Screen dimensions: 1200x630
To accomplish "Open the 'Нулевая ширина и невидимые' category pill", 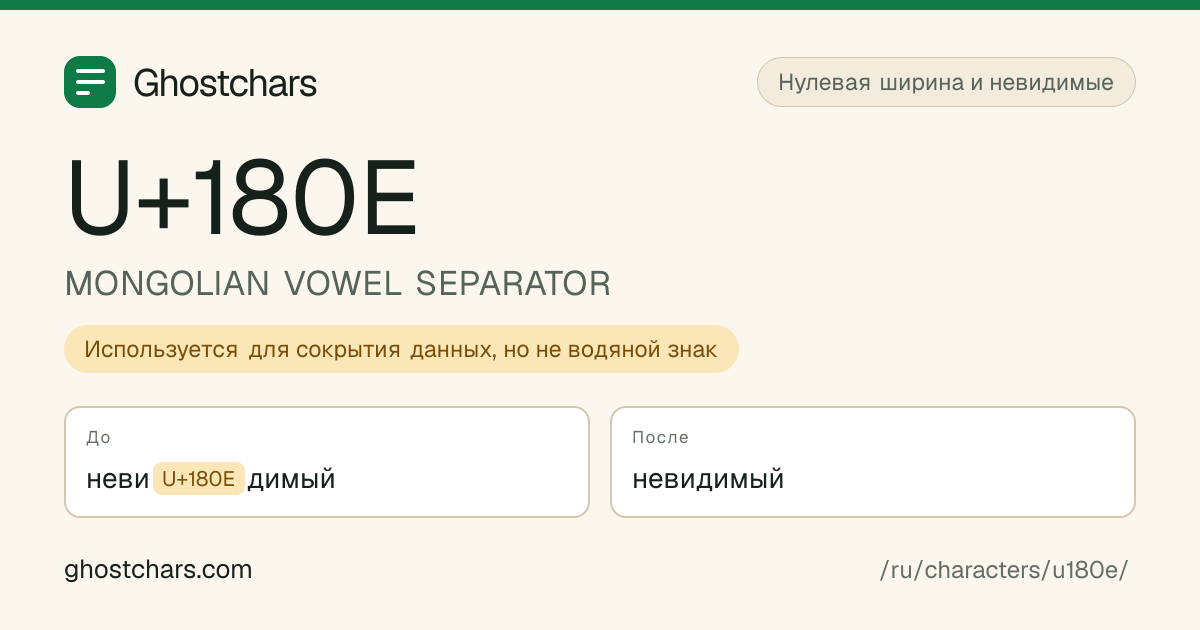I will pos(946,82).
